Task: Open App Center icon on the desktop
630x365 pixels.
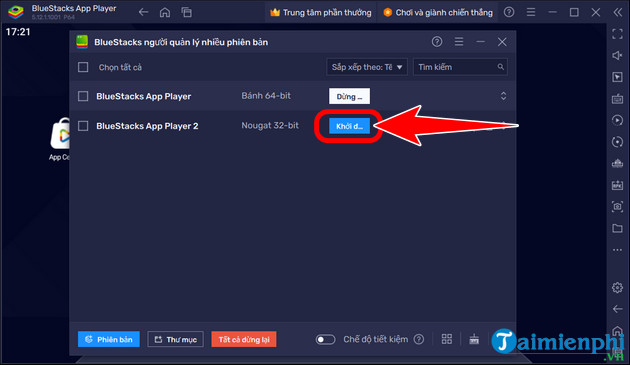Action: (x=60, y=139)
